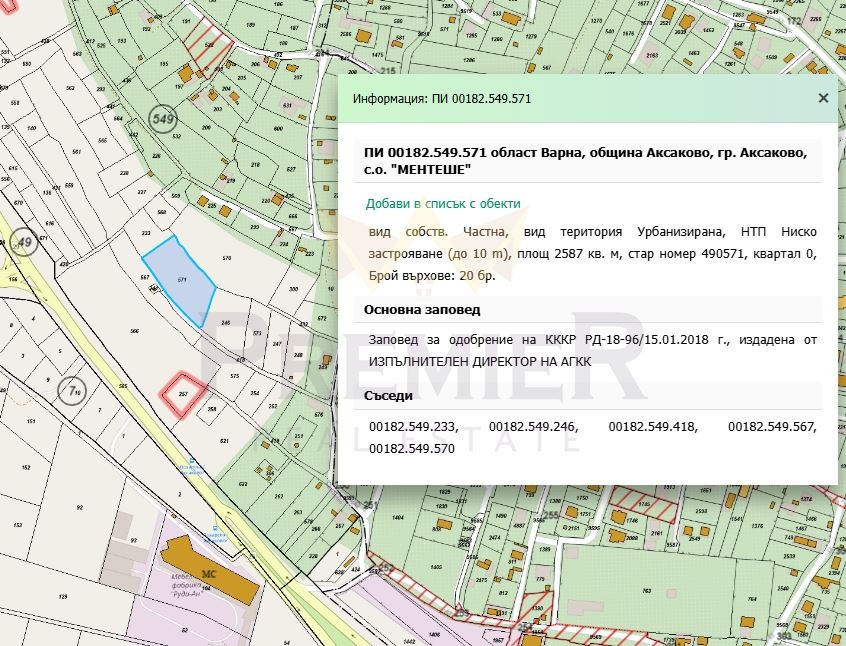Click the road number badge 549

pyautogui.click(x=163, y=118)
